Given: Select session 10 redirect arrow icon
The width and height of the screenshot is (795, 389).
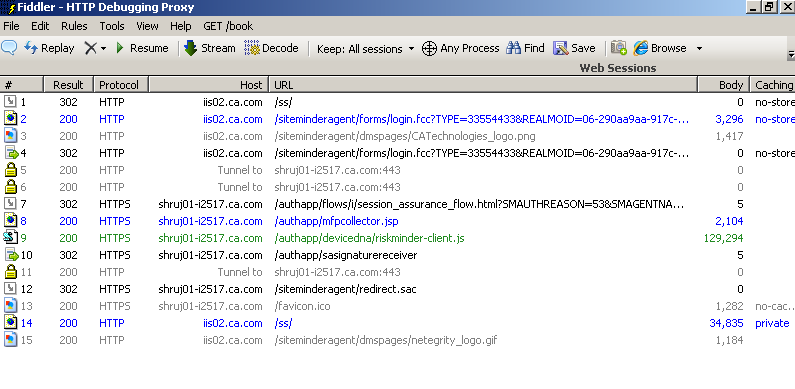Looking at the screenshot, I should point(11,255).
